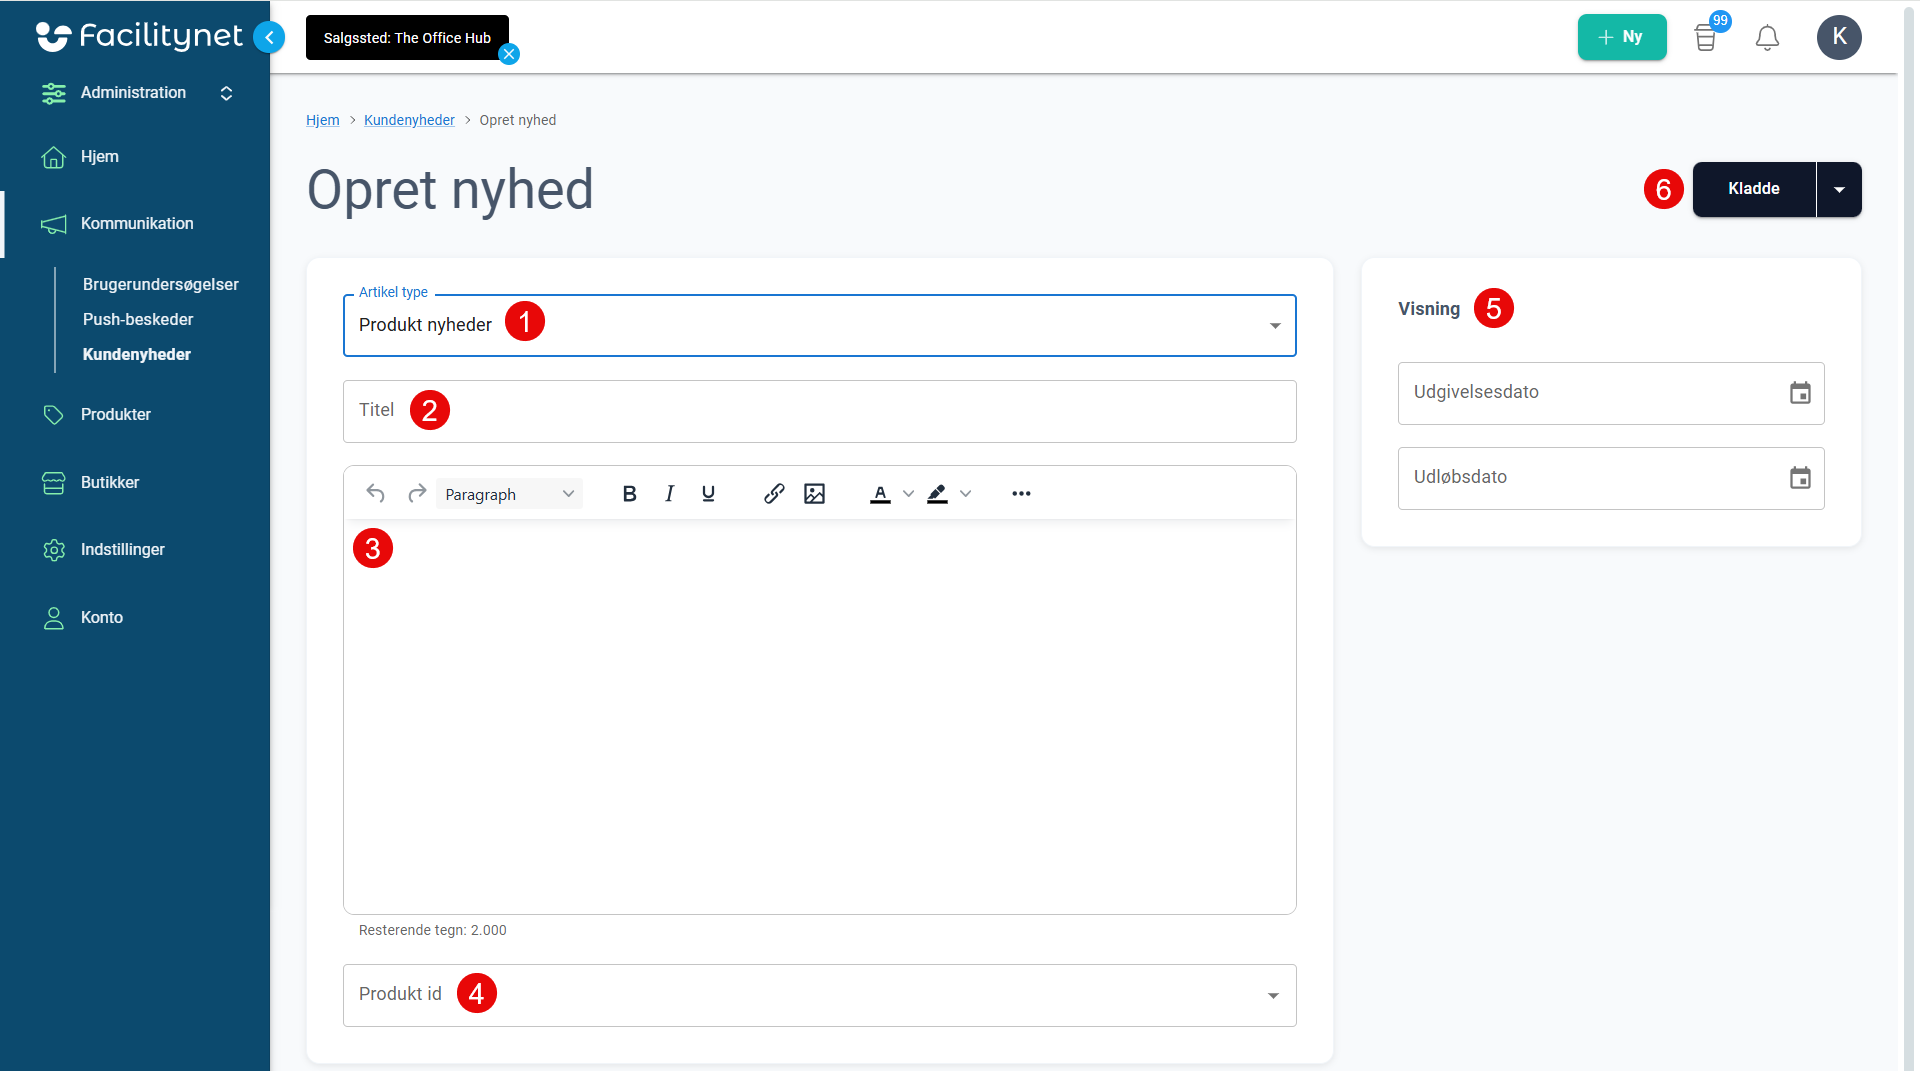The image size is (1920, 1071).
Task: Open calendar picker for Udløbsdato
Action: pos(1800,478)
